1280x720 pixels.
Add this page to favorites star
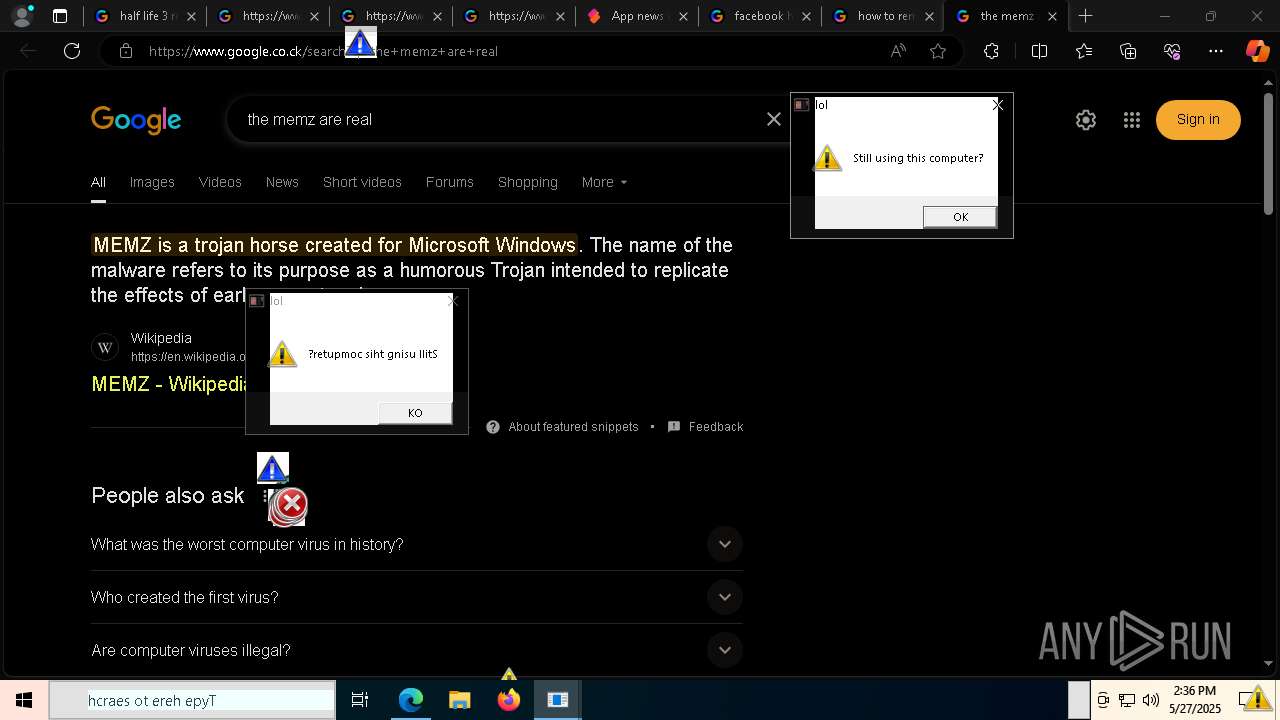[x=938, y=51]
